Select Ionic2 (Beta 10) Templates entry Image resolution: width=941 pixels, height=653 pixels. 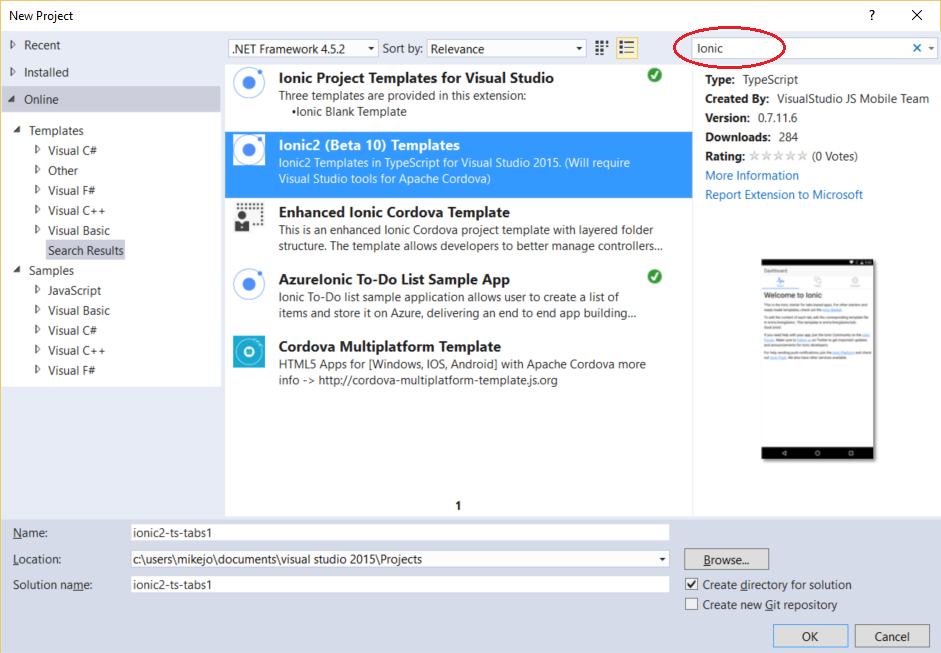pyautogui.click(x=458, y=164)
